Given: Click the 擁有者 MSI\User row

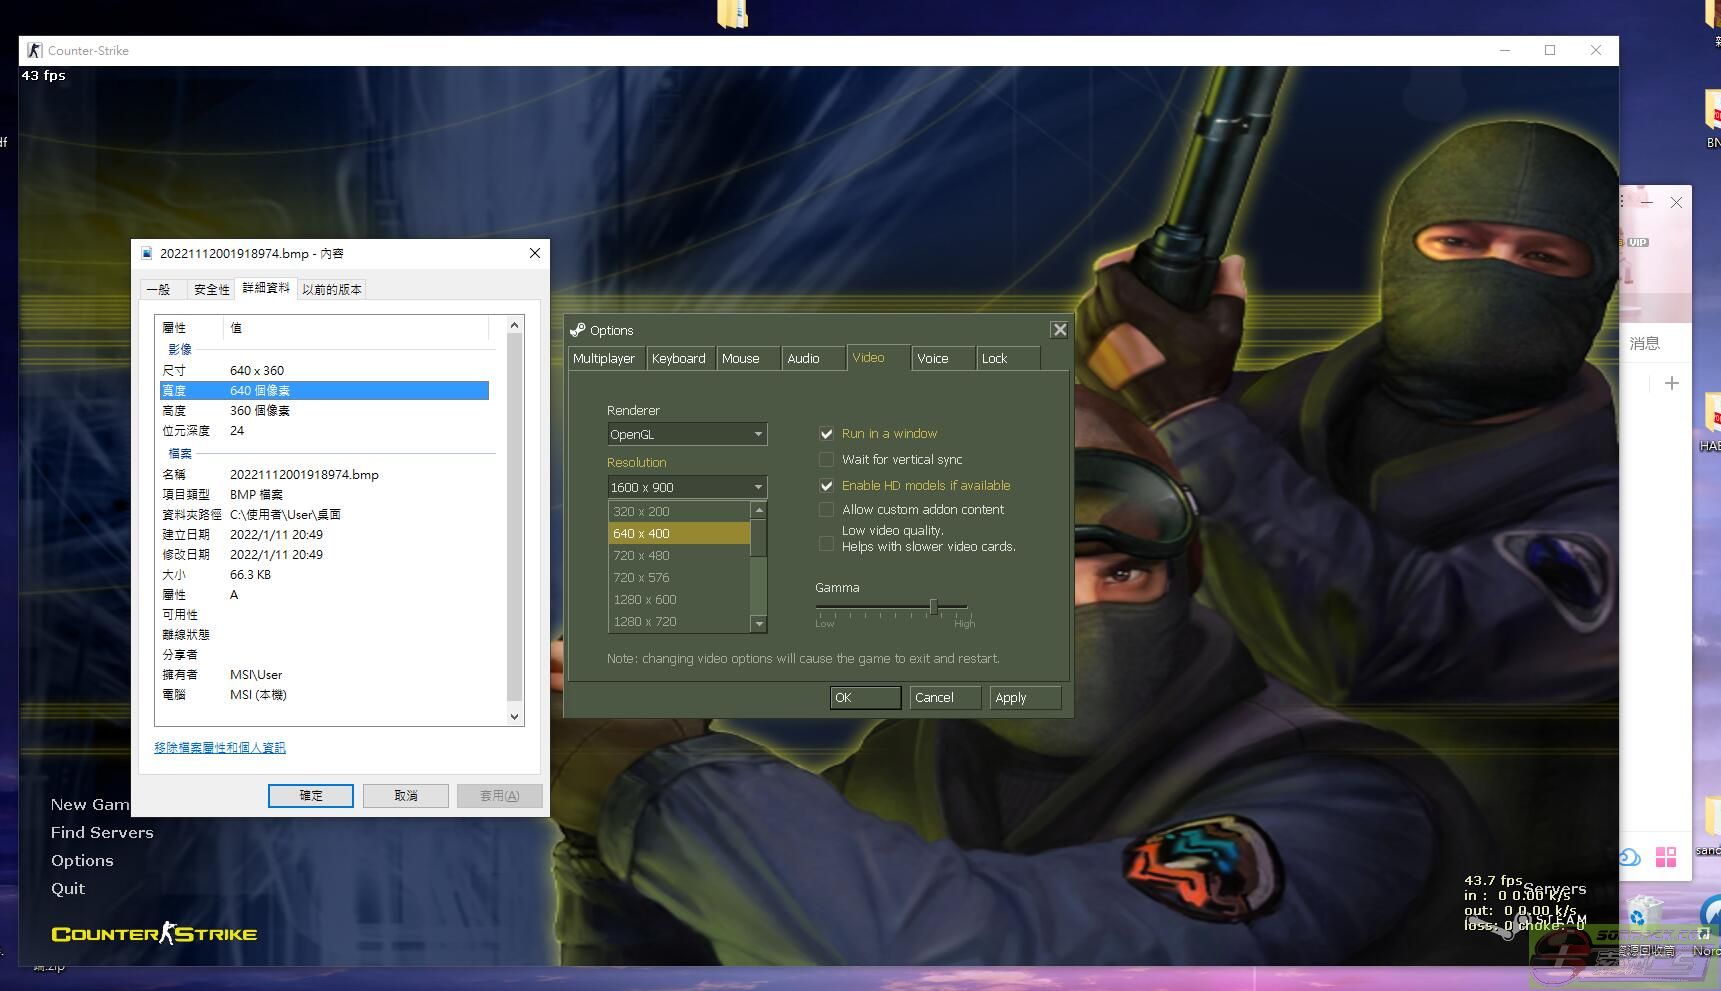Looking at the screenshot, I should point(324,674).
